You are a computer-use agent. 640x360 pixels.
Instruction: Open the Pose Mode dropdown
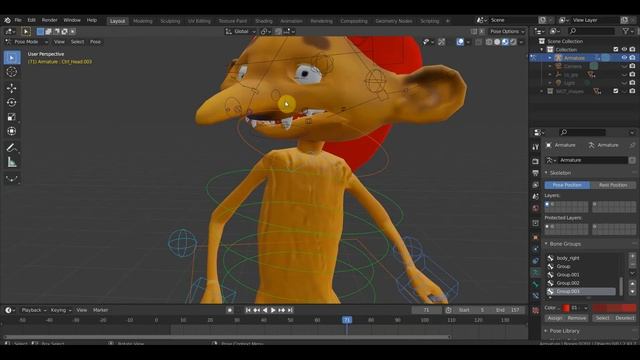[x=27, y=42]
